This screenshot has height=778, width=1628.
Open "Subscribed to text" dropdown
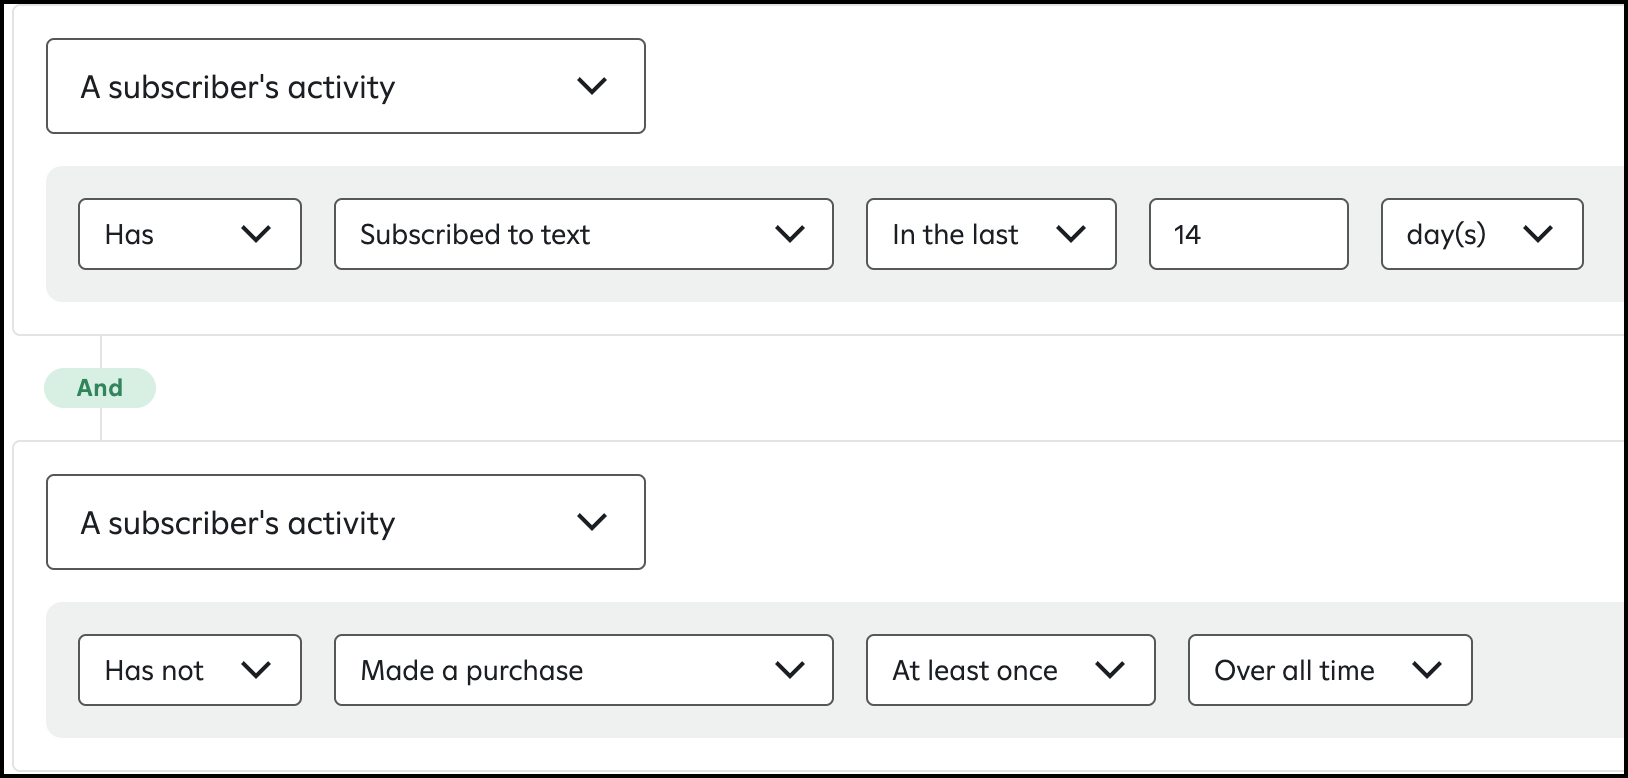(x=584, y=234)
